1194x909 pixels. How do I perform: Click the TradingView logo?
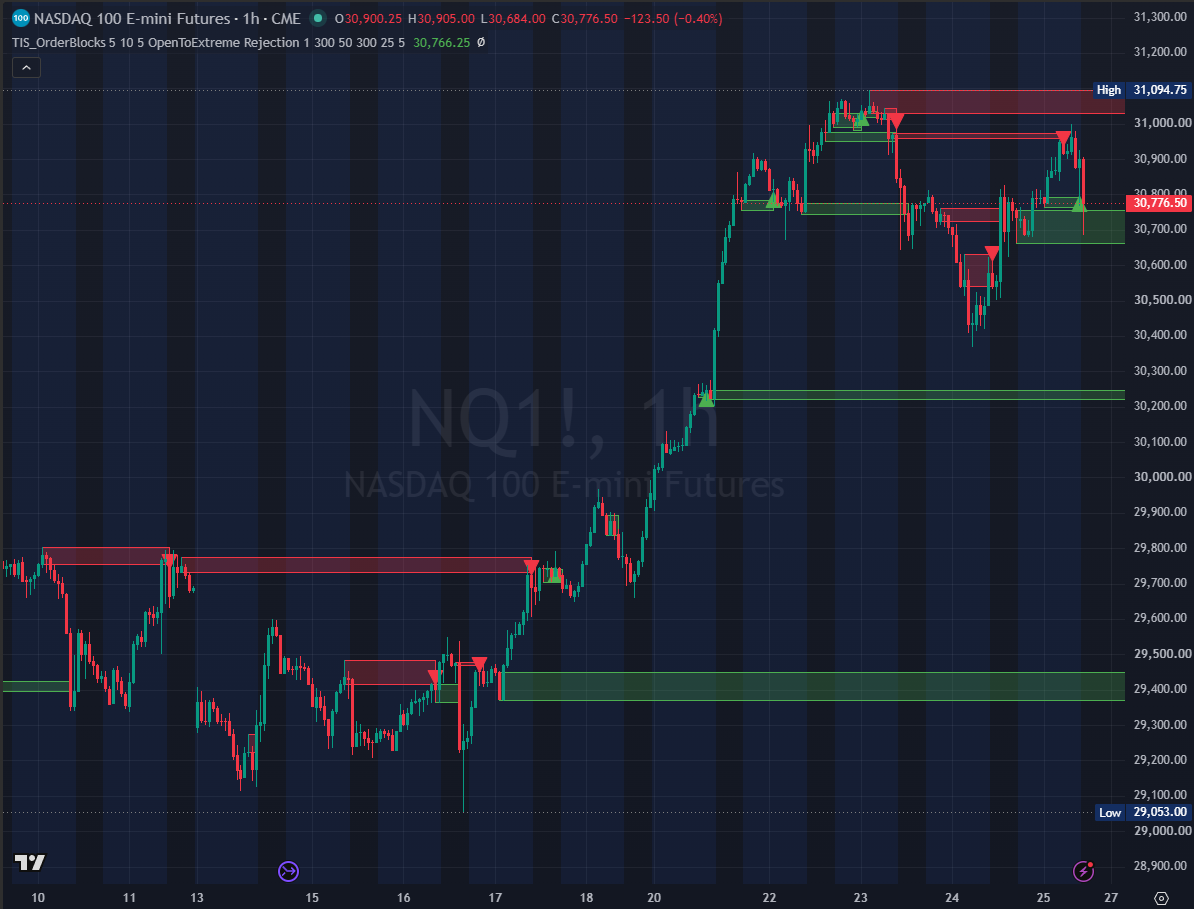click(x=30, y=862)
